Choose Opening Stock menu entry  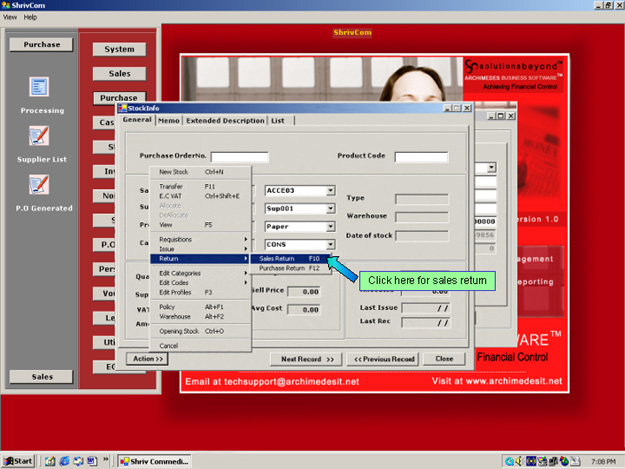(x=200, y=331)
